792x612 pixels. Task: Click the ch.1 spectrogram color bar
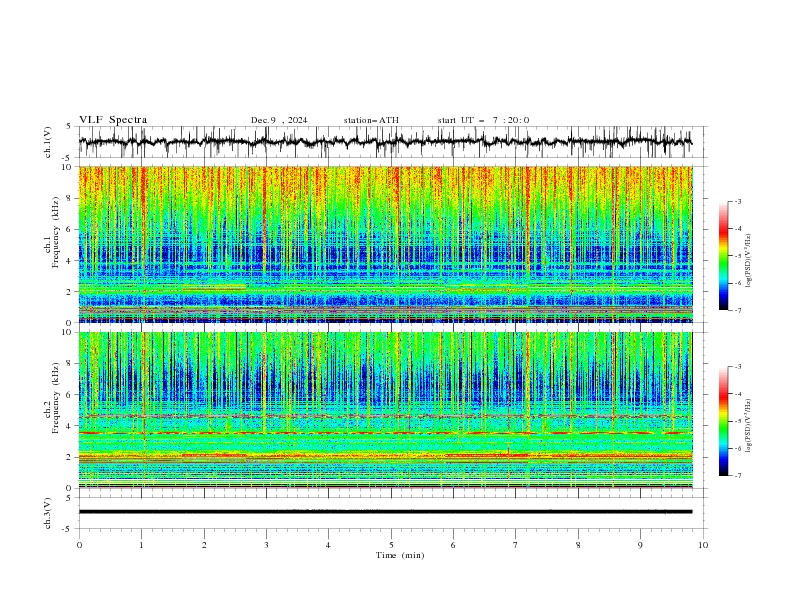(x=723, y=256)
